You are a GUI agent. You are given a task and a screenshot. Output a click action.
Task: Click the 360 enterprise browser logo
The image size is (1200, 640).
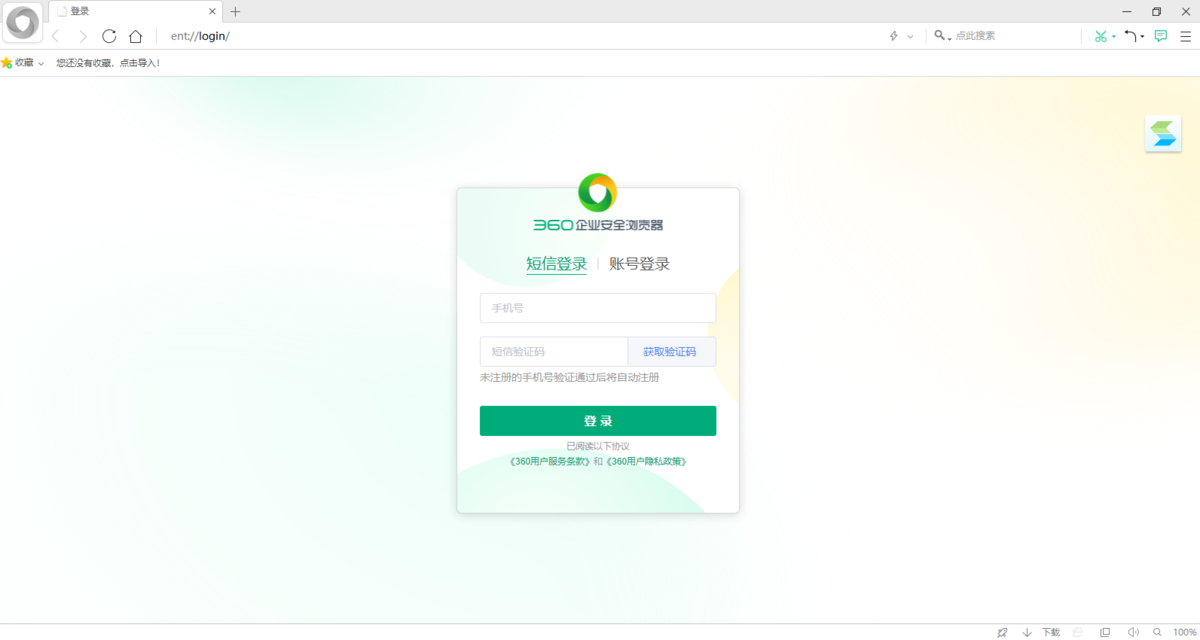598,203
